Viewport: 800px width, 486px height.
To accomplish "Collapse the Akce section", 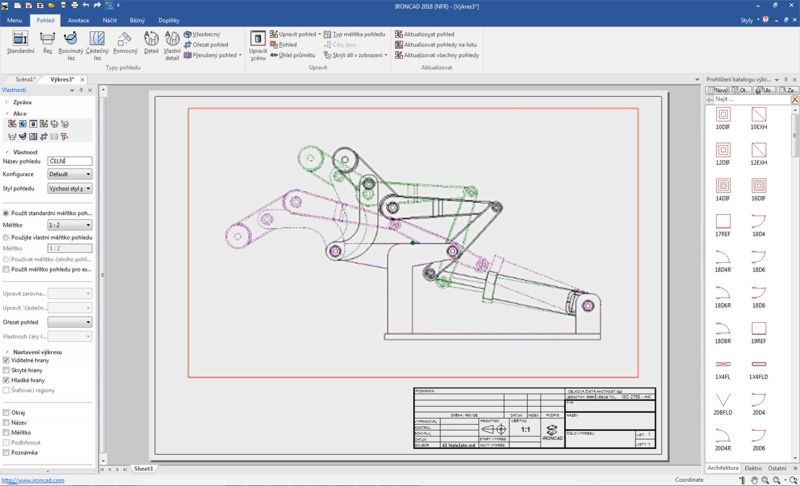I will (x=7, y=113).
